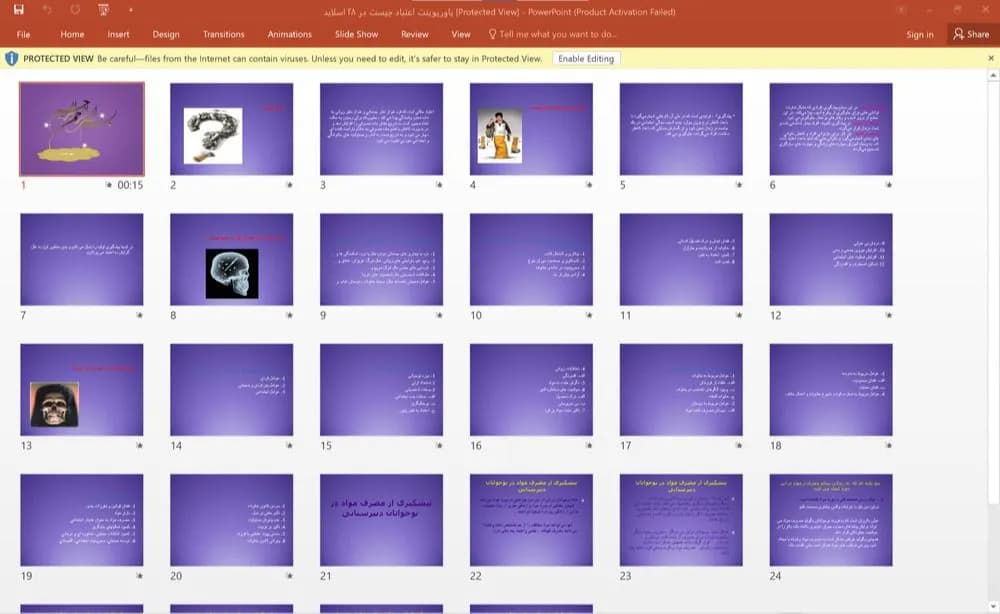The image size is (1000, 614).
Task: Click the Share button
Action: [x=971, y=34]
